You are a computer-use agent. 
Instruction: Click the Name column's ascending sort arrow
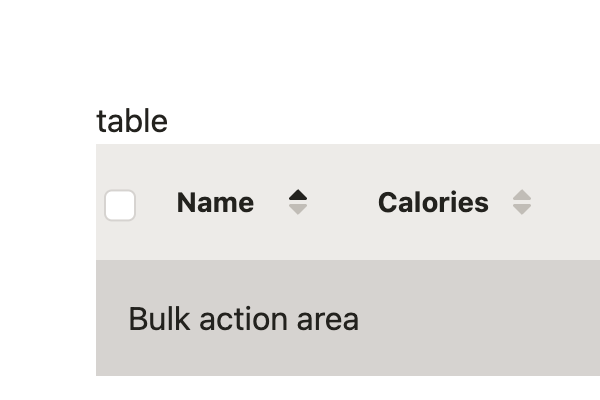coord(298,195)
